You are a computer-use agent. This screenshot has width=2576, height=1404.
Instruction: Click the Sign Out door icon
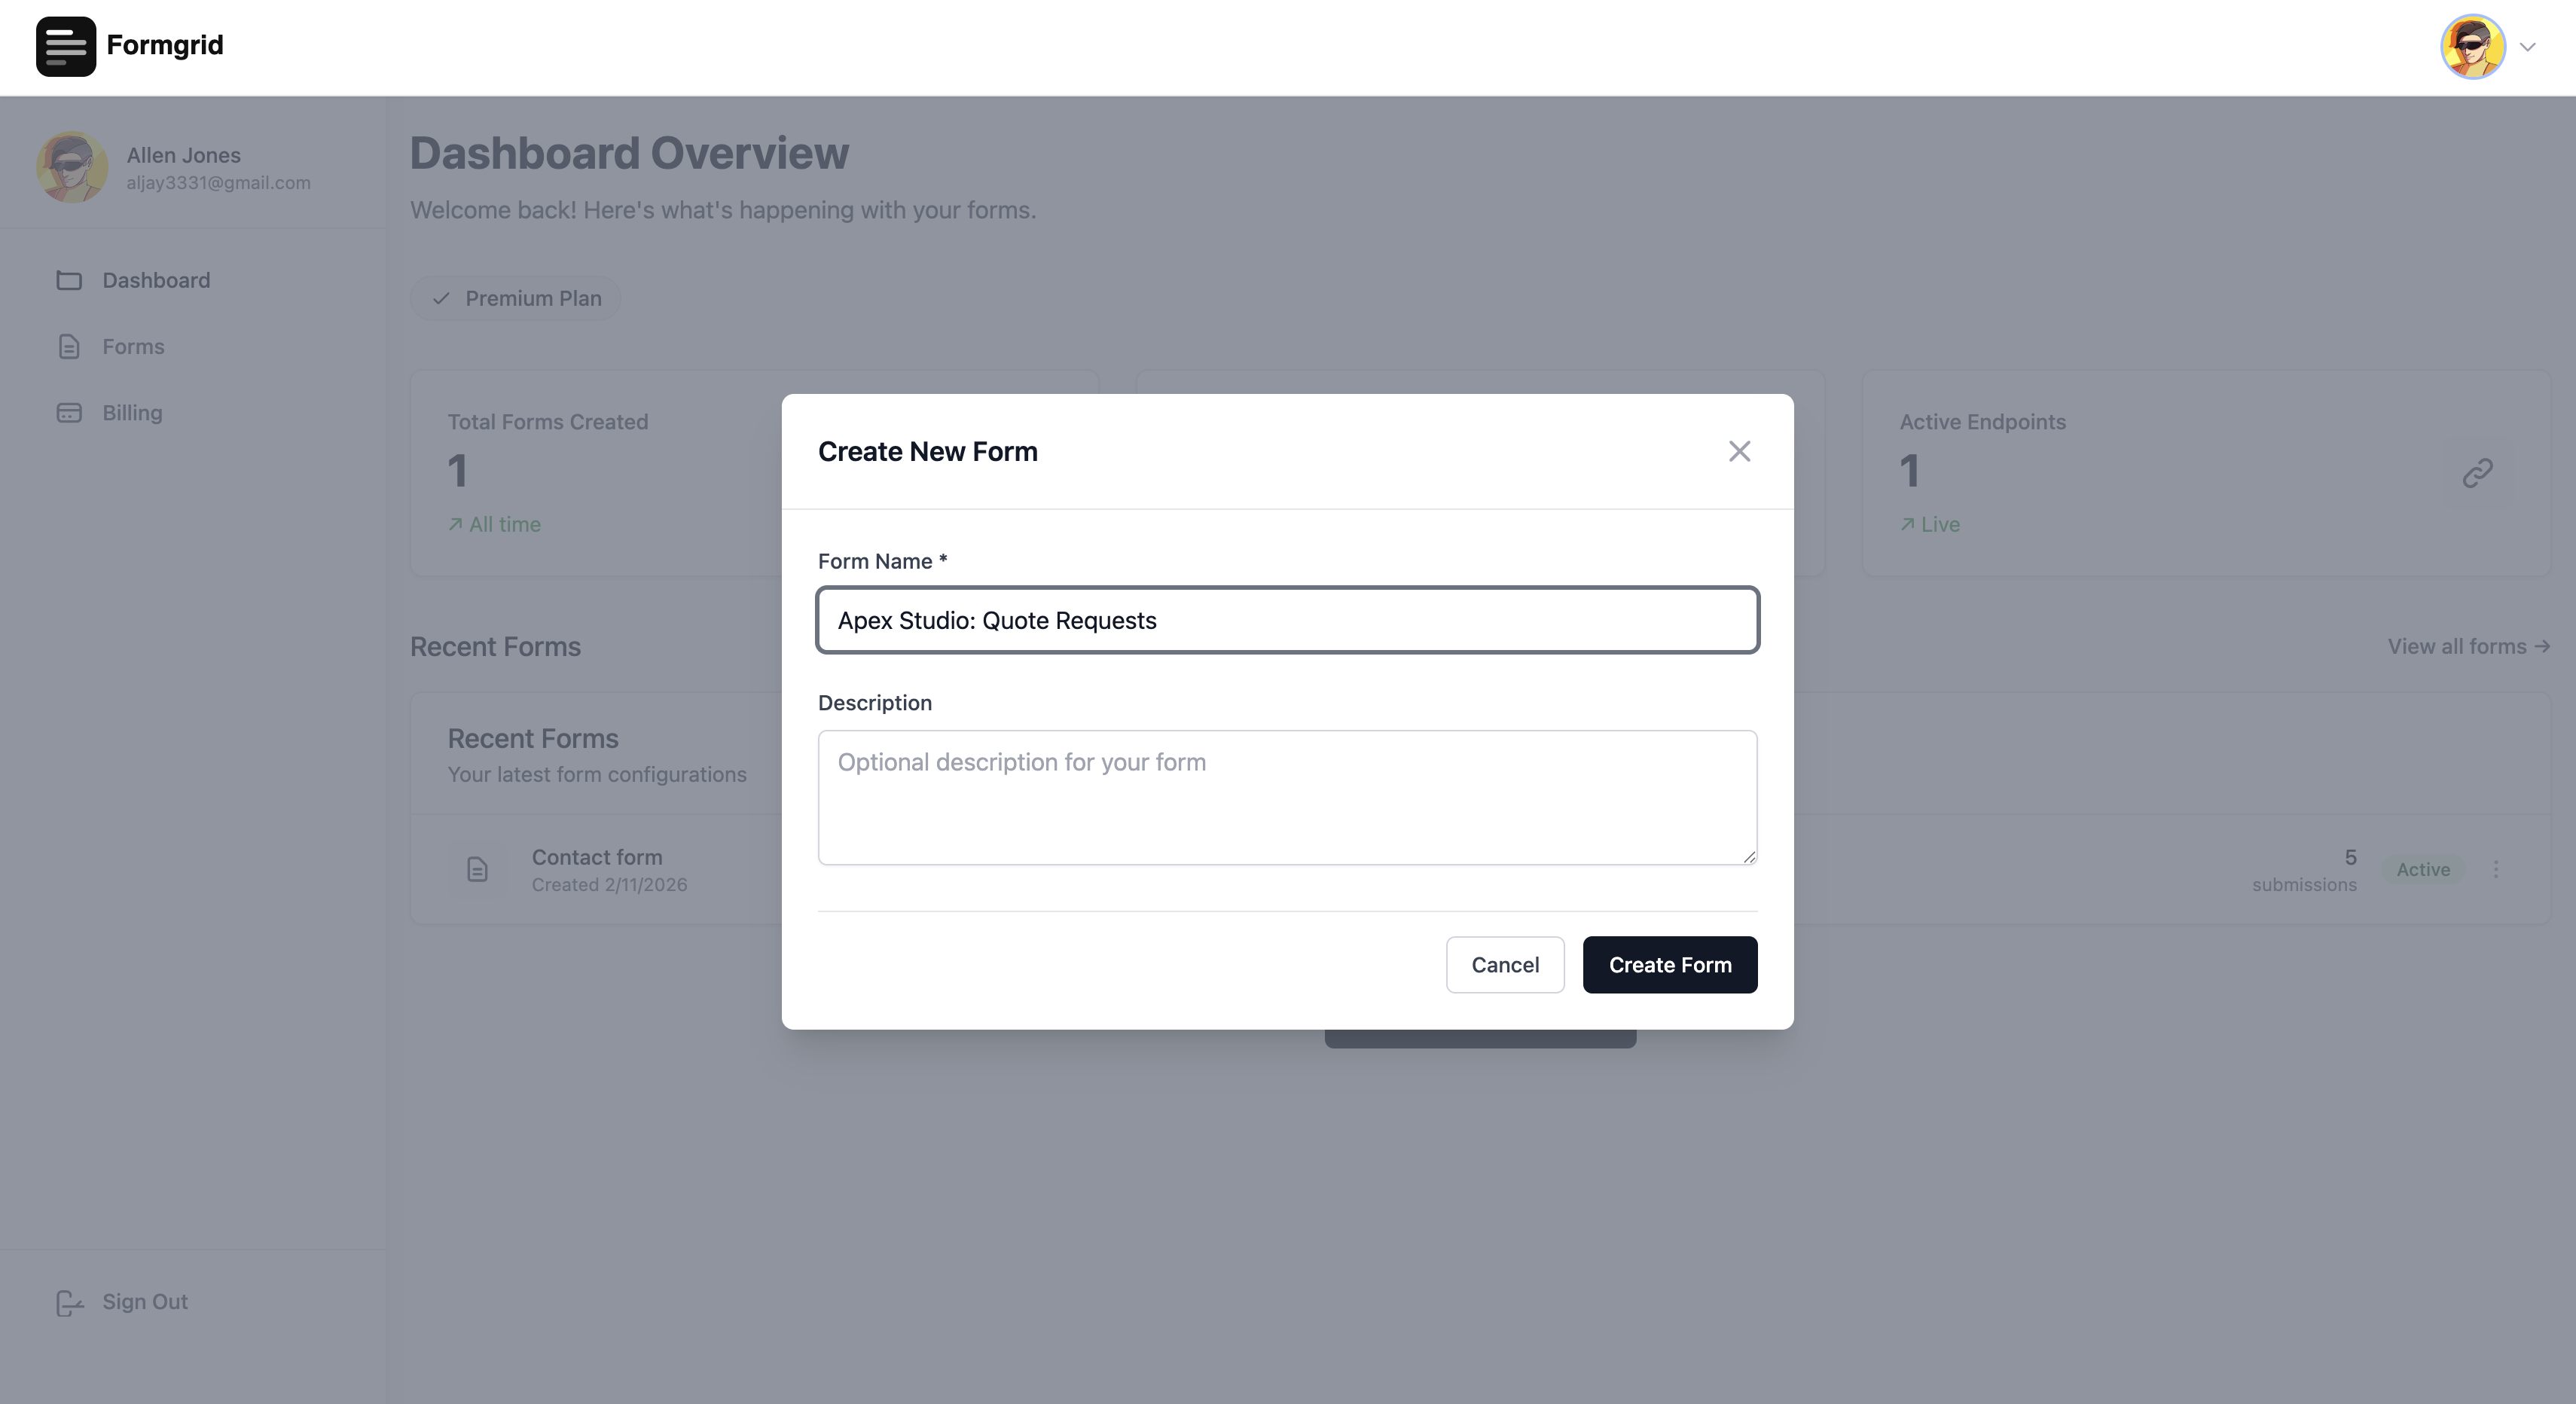[69, 1303]
